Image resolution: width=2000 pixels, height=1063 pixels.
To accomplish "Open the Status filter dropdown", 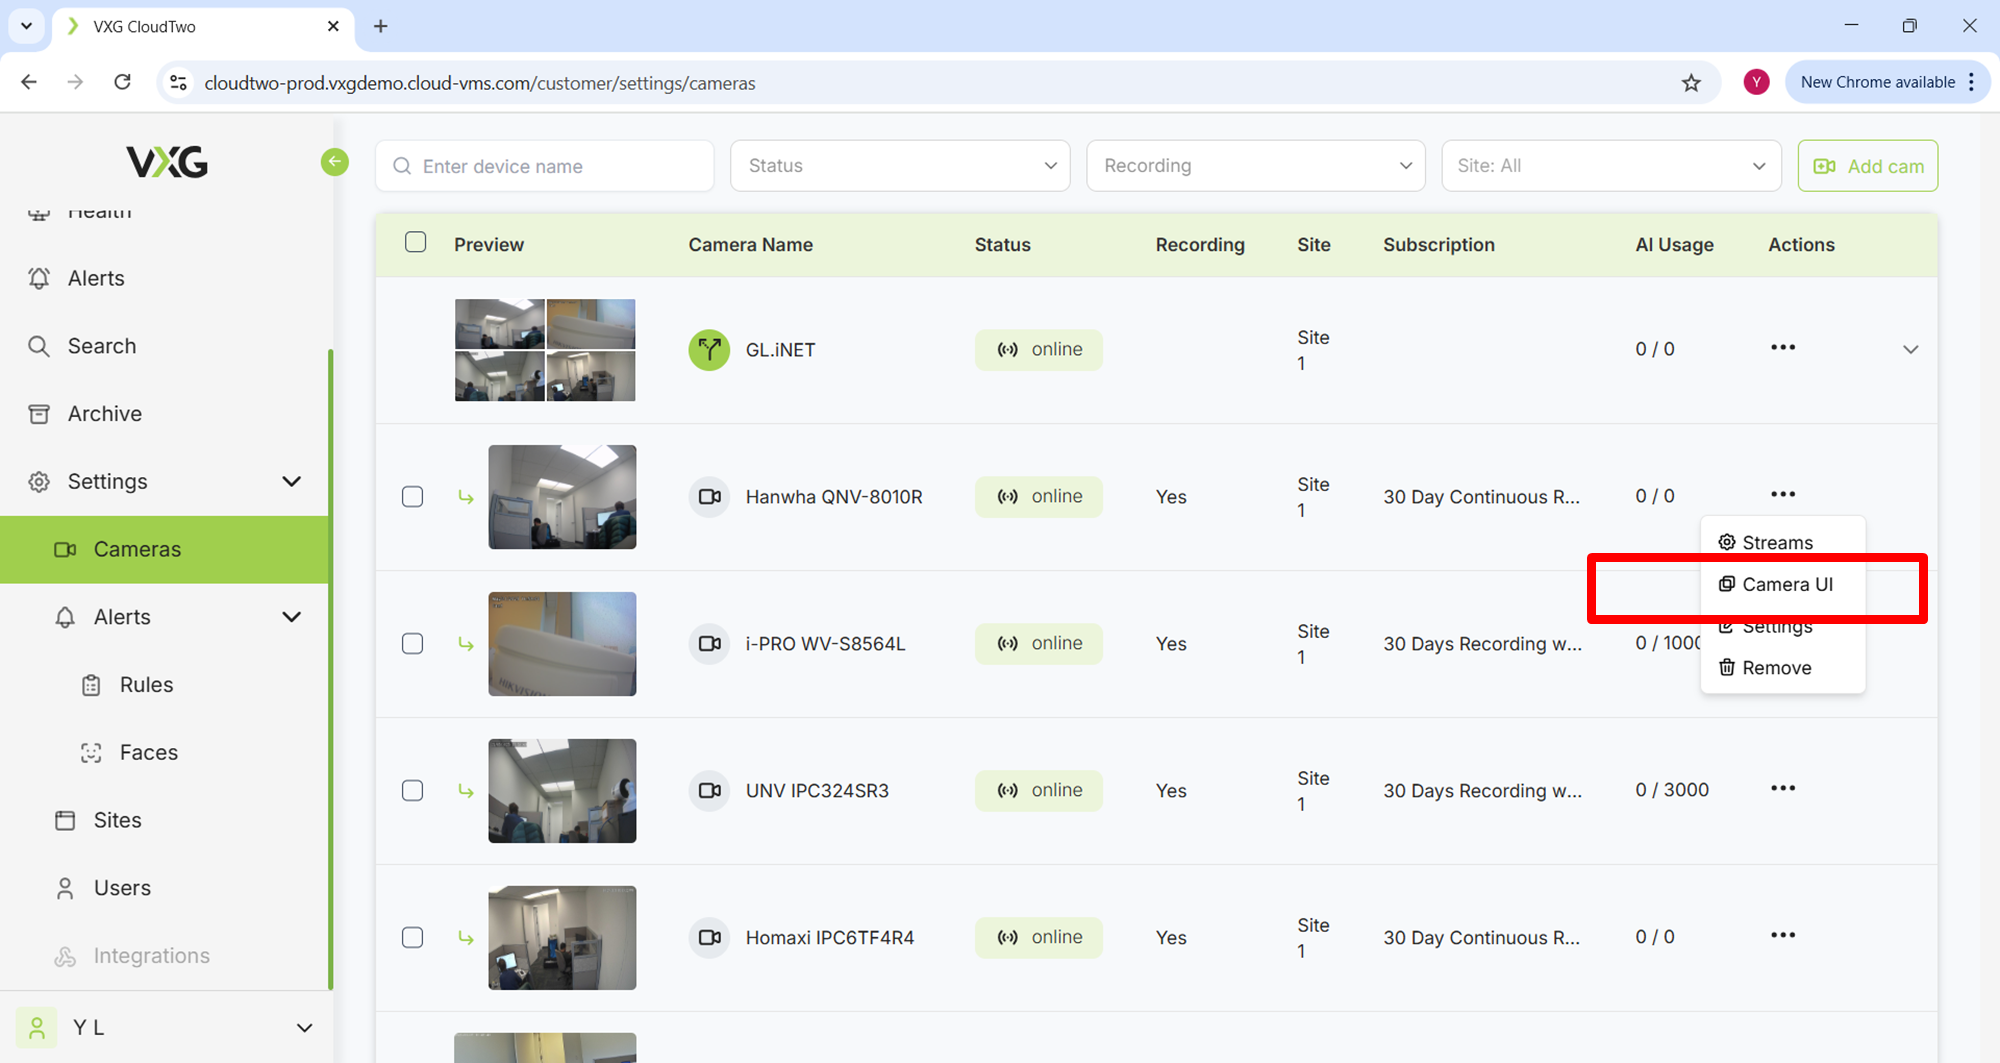I will 900,166.
